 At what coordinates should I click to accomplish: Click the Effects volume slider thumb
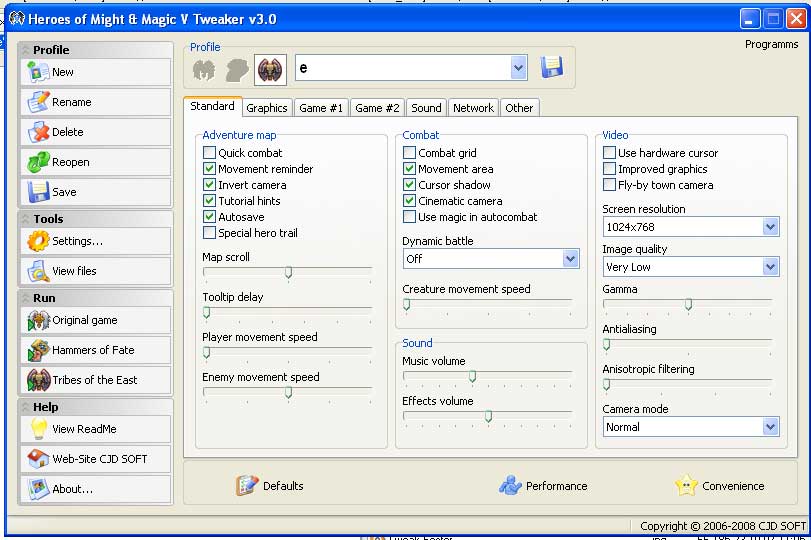click(x=488, y=416)
